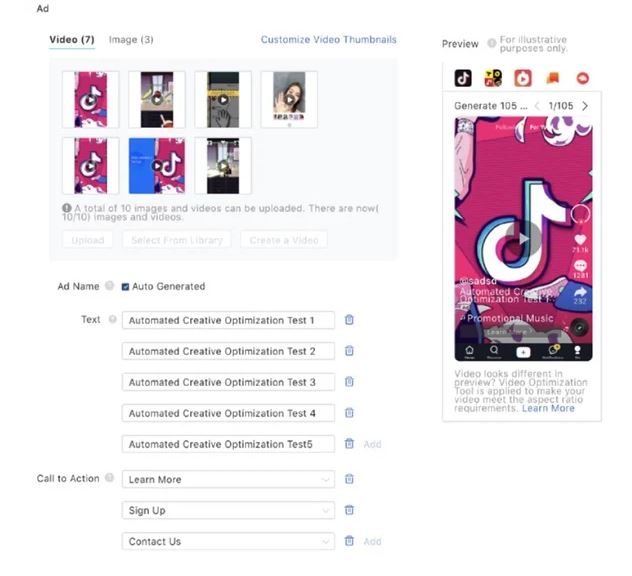Click the trash icon beside Contact Us
The image size is (632, 576).
(x=349, y=541)
